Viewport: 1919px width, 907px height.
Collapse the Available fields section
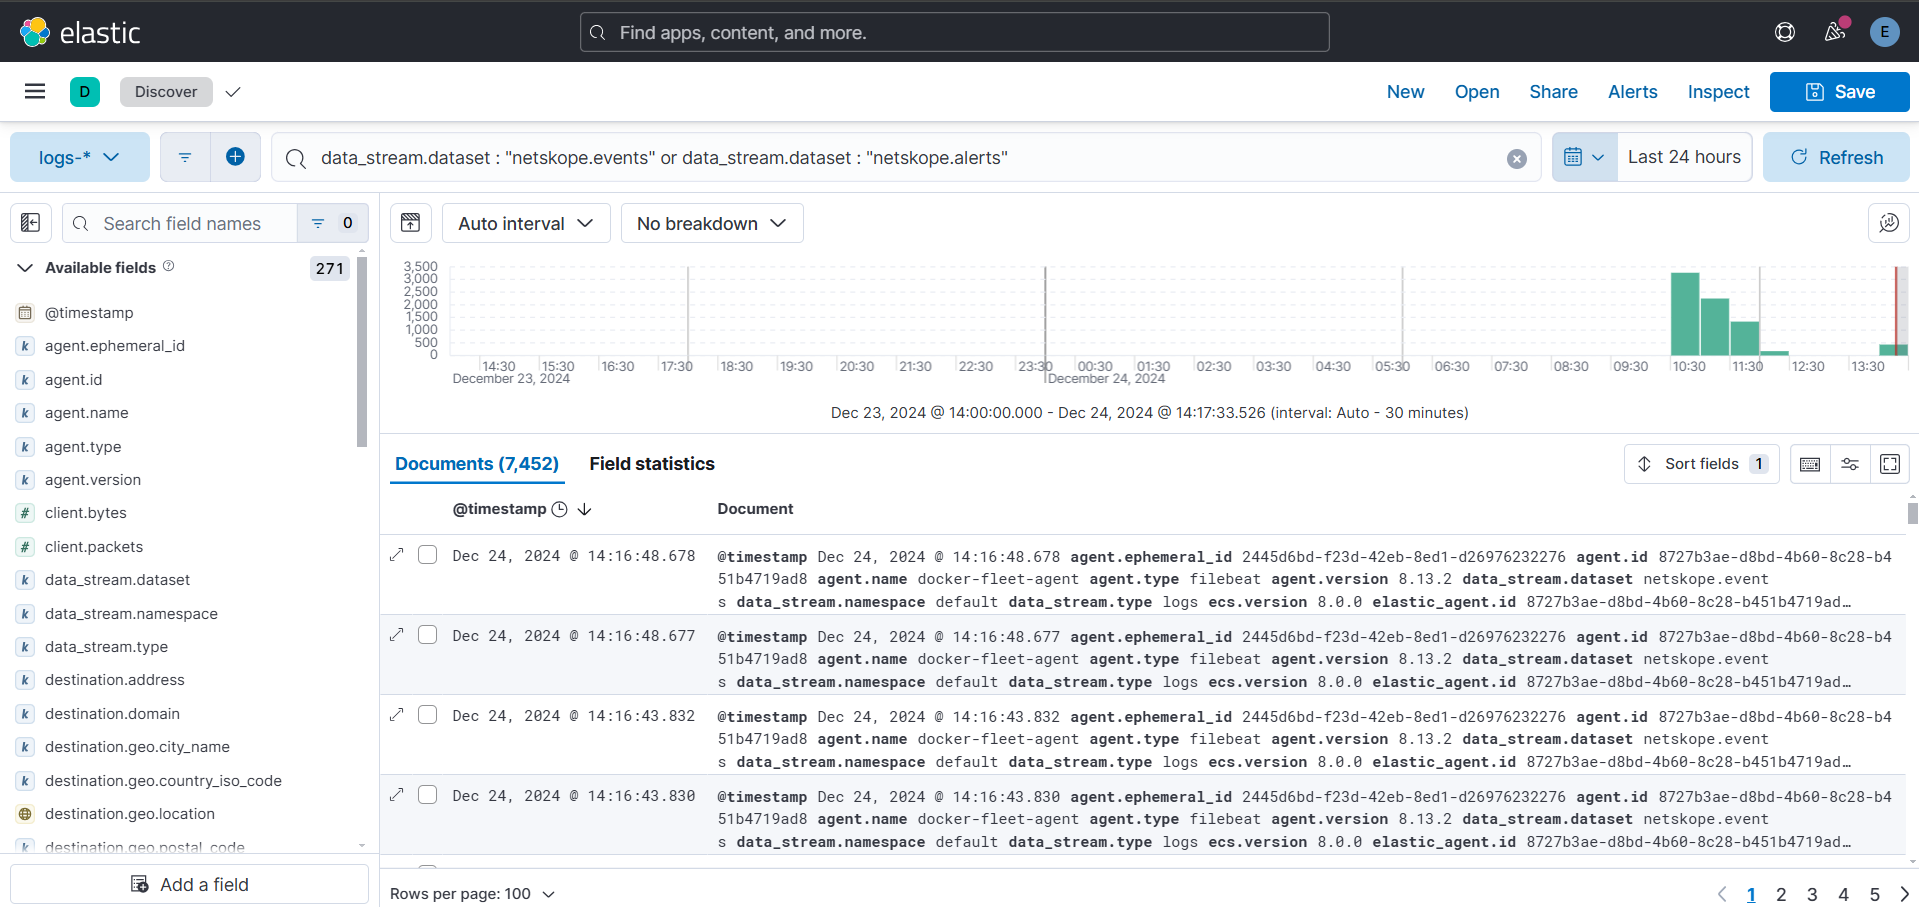[26, 268]
